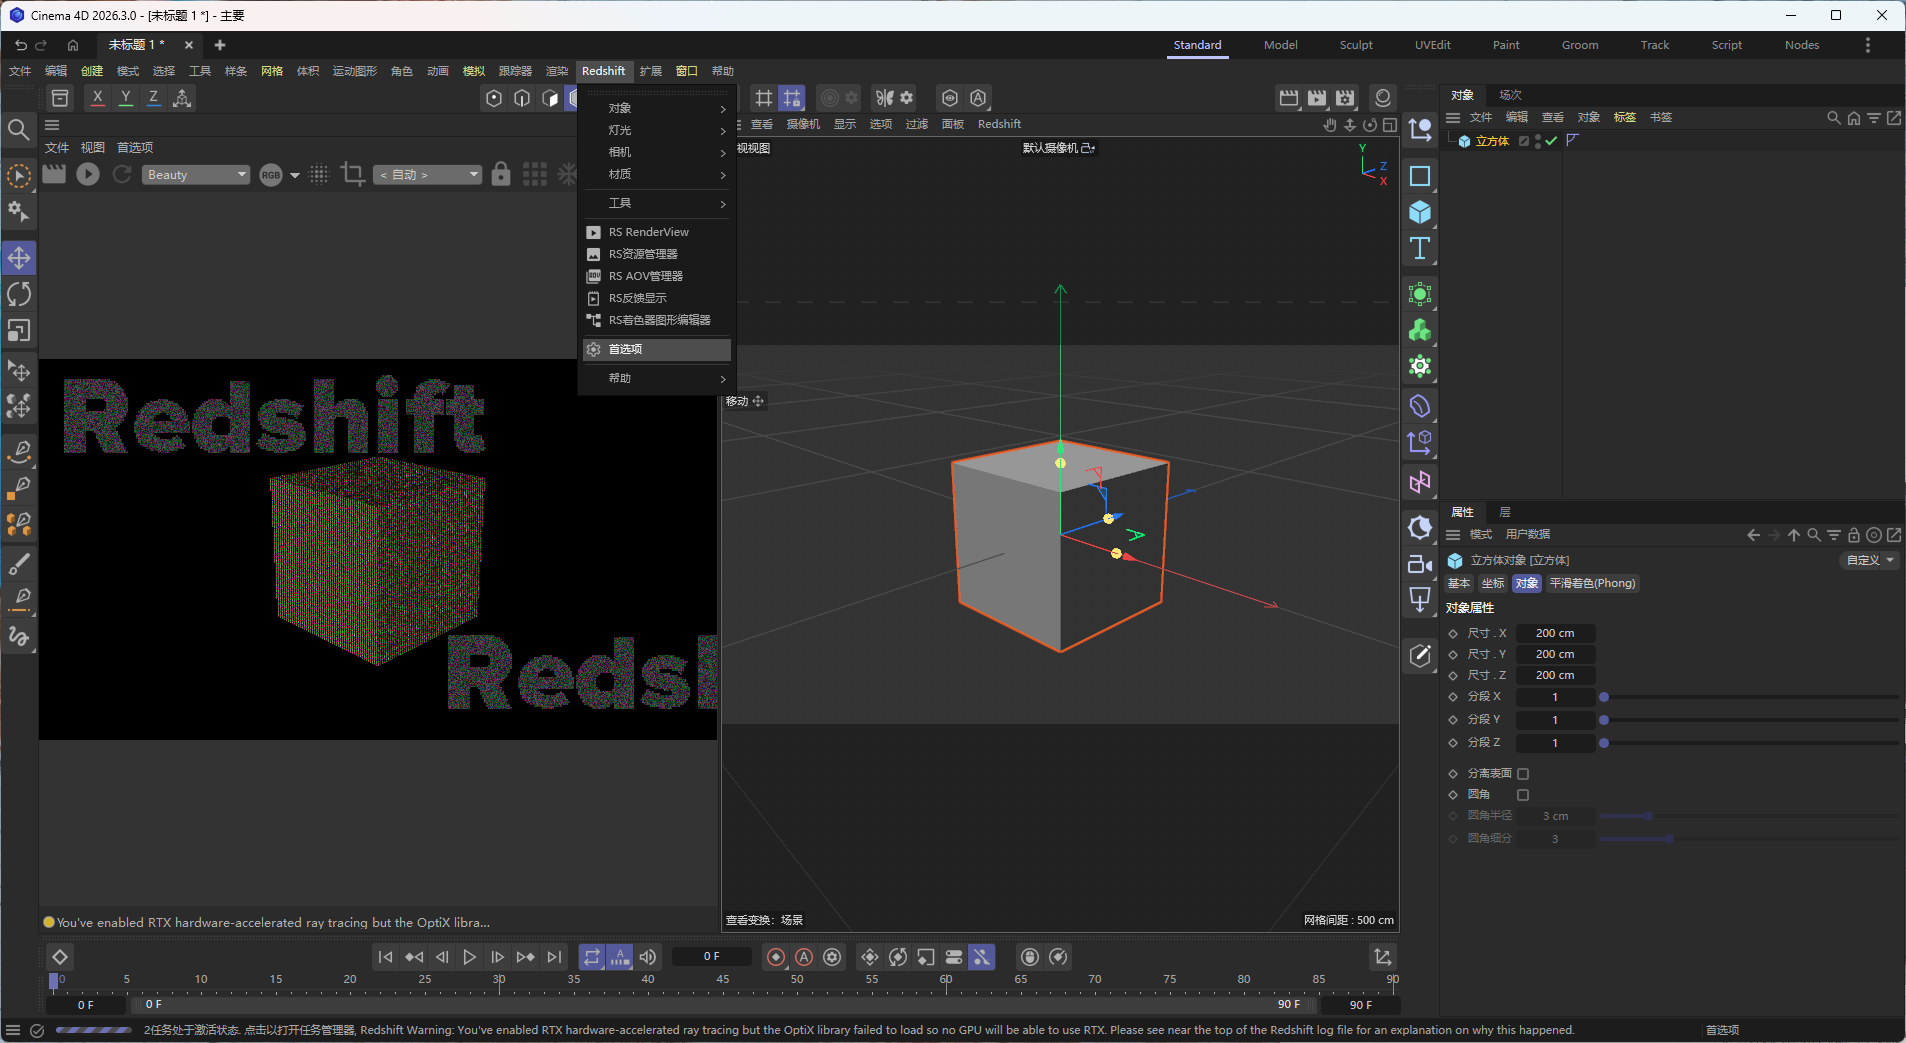This screenshot has width=1906, height=1043.
Task: Click the 尺寸 . X value field
Action: coord(1555,633)
